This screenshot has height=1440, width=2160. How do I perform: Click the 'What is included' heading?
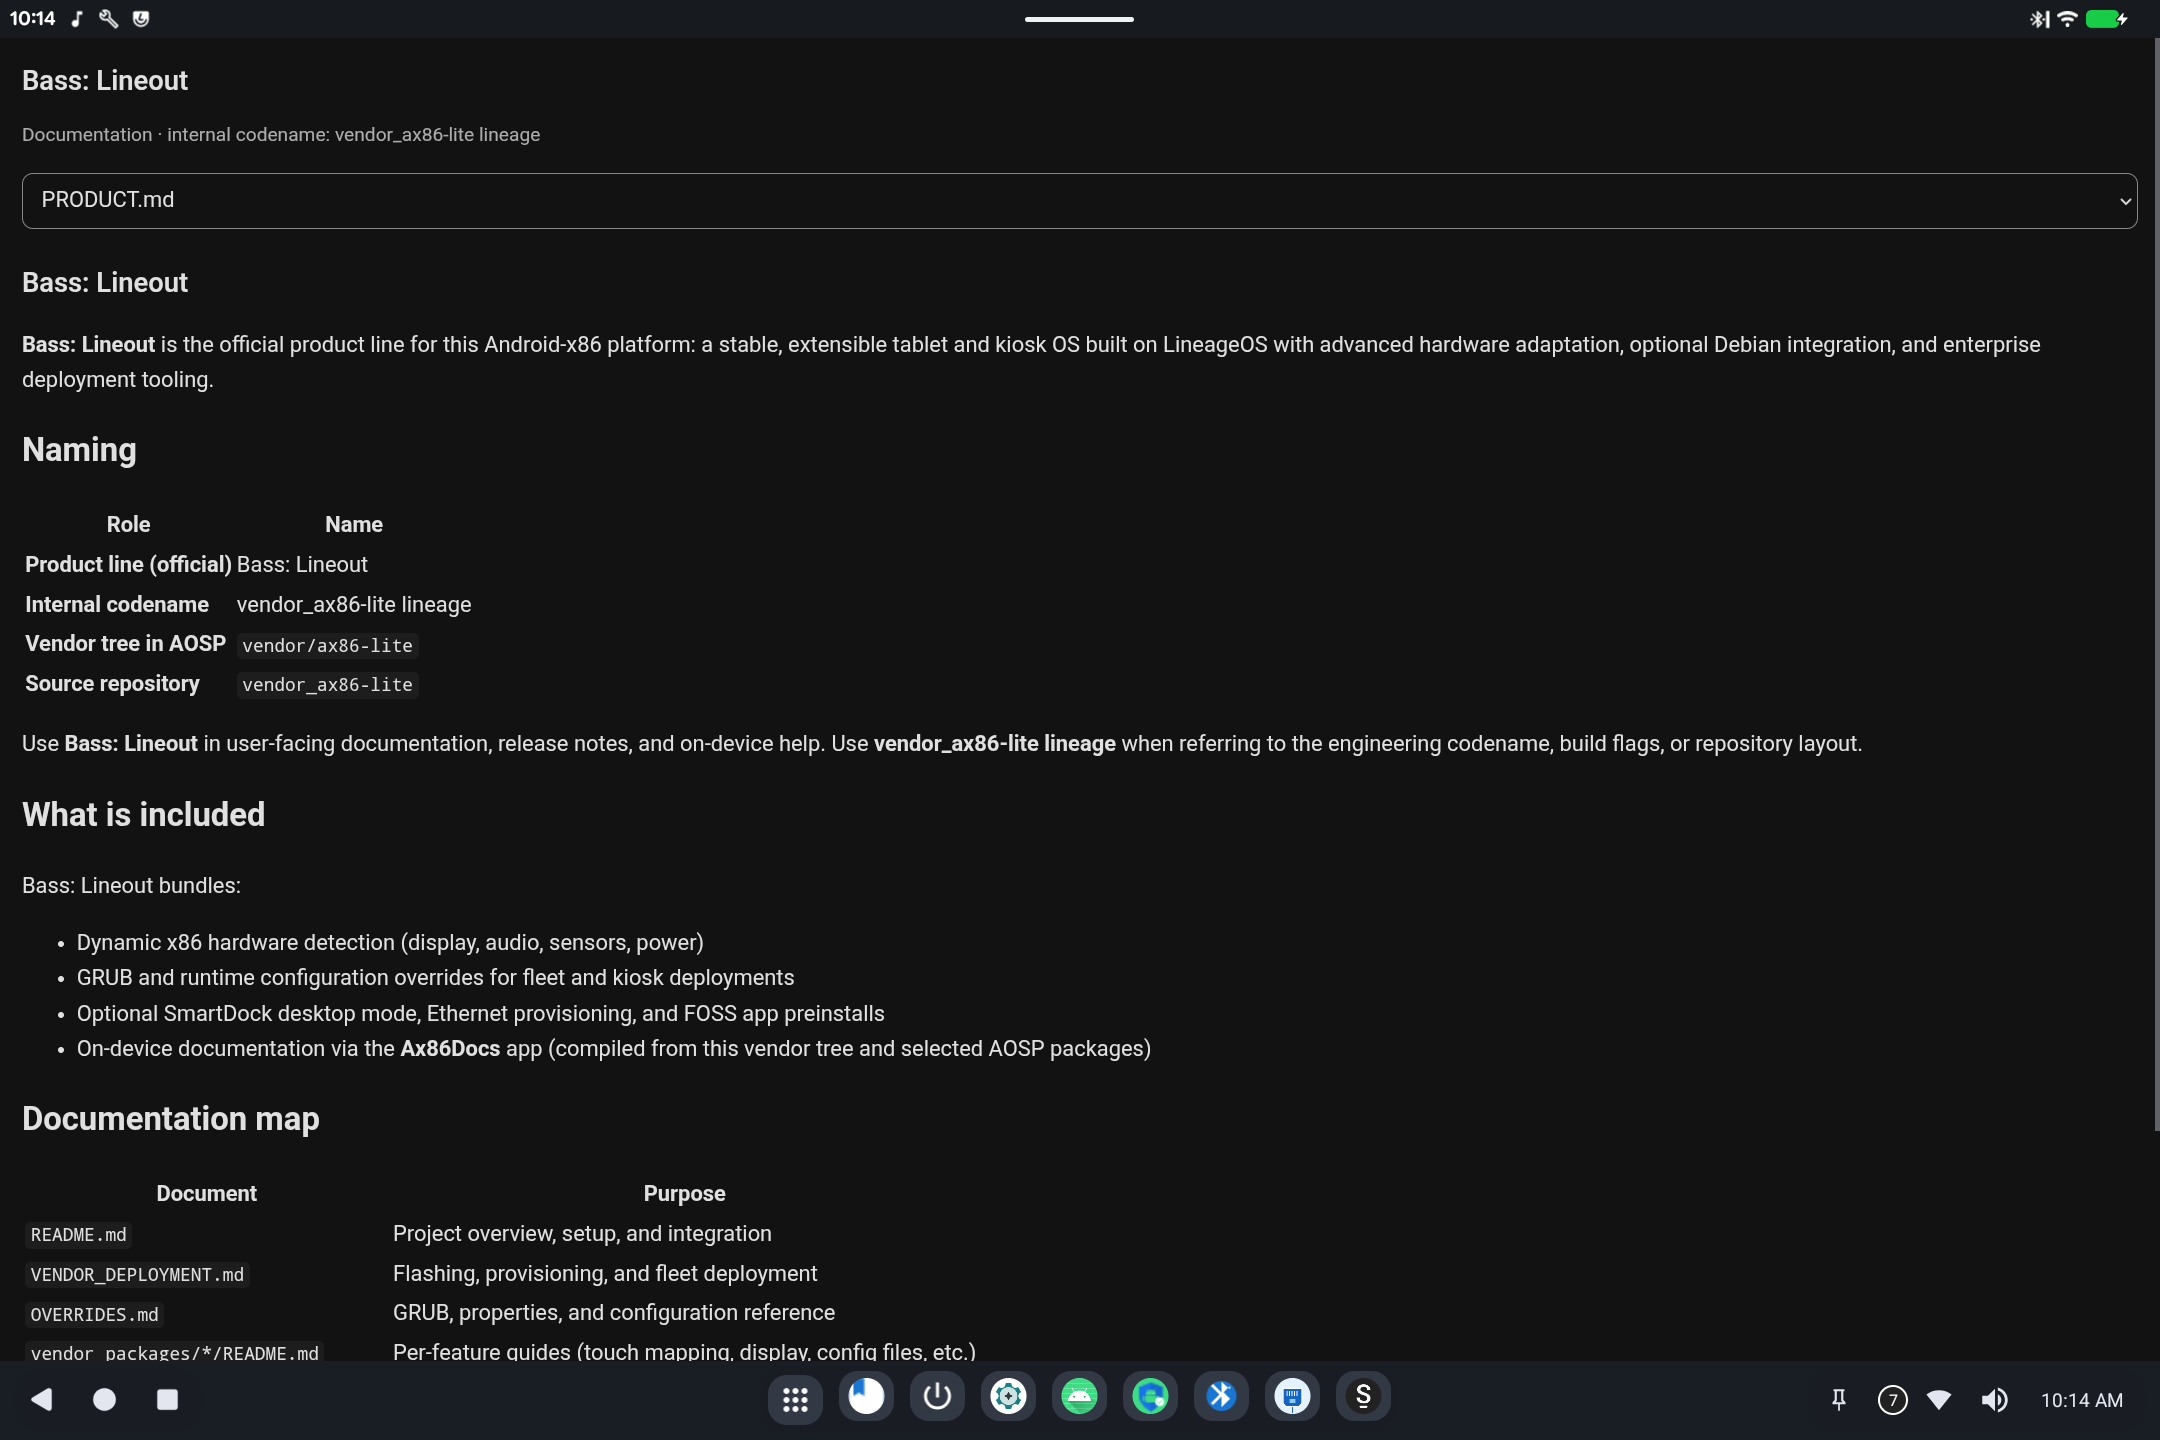coord(143,815)
